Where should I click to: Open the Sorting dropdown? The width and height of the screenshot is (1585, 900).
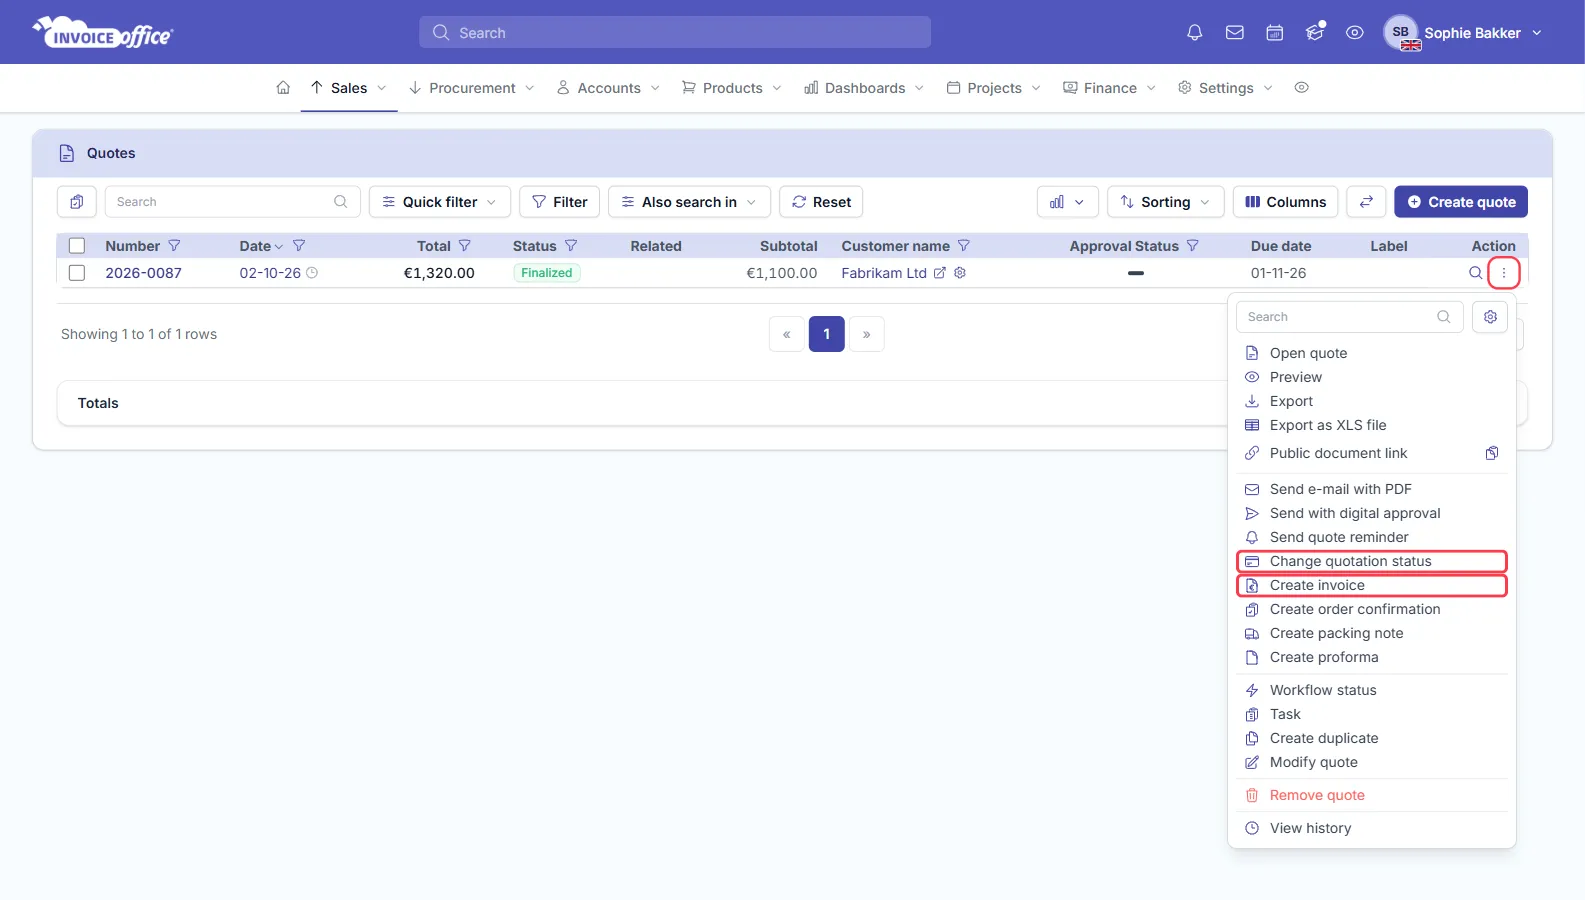pyautogui.click(x=1166, y=202)
